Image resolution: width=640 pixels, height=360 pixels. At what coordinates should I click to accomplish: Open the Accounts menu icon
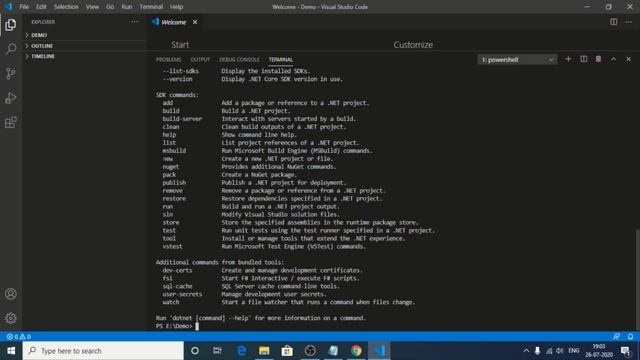coord(11,294)
